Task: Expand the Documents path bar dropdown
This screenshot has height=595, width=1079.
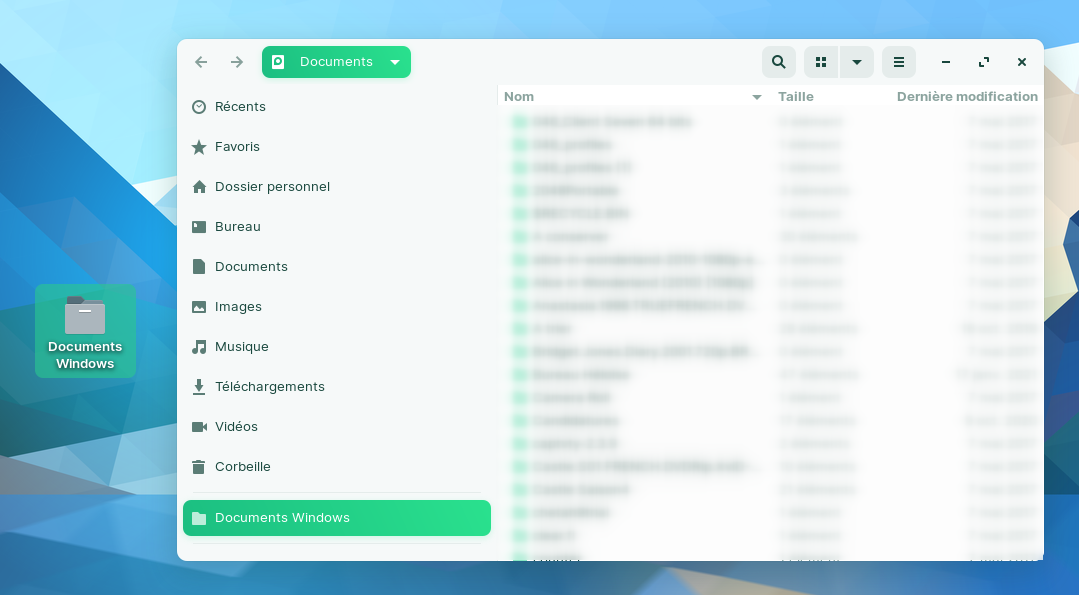Action: 395,62
